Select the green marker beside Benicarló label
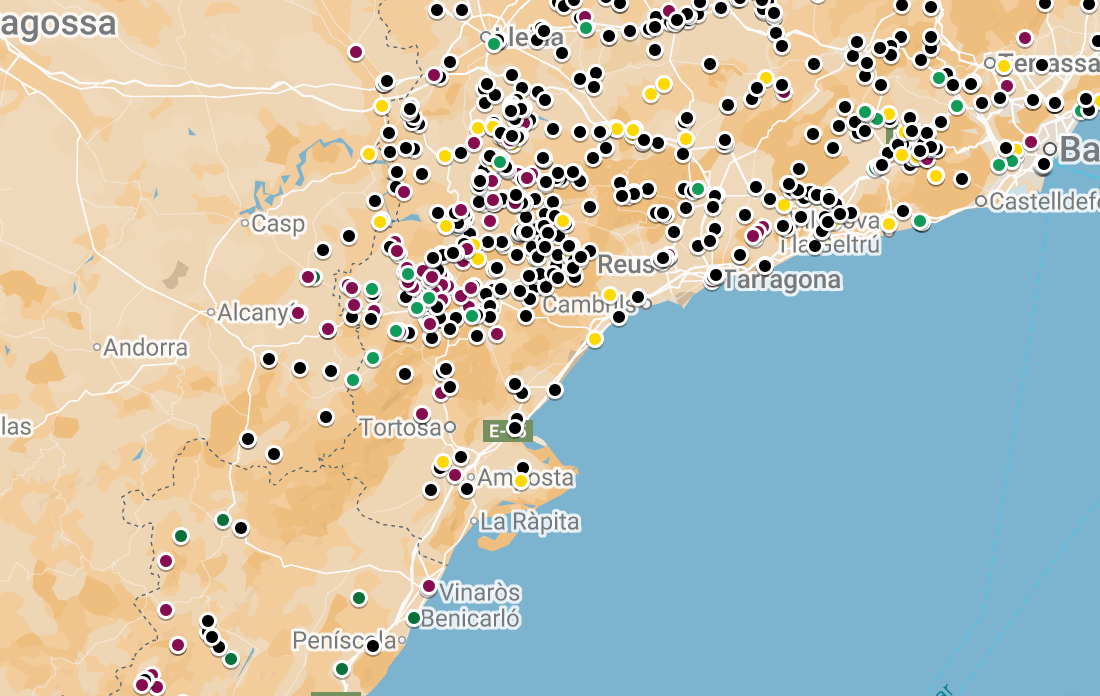 click(x=414, y=618)
